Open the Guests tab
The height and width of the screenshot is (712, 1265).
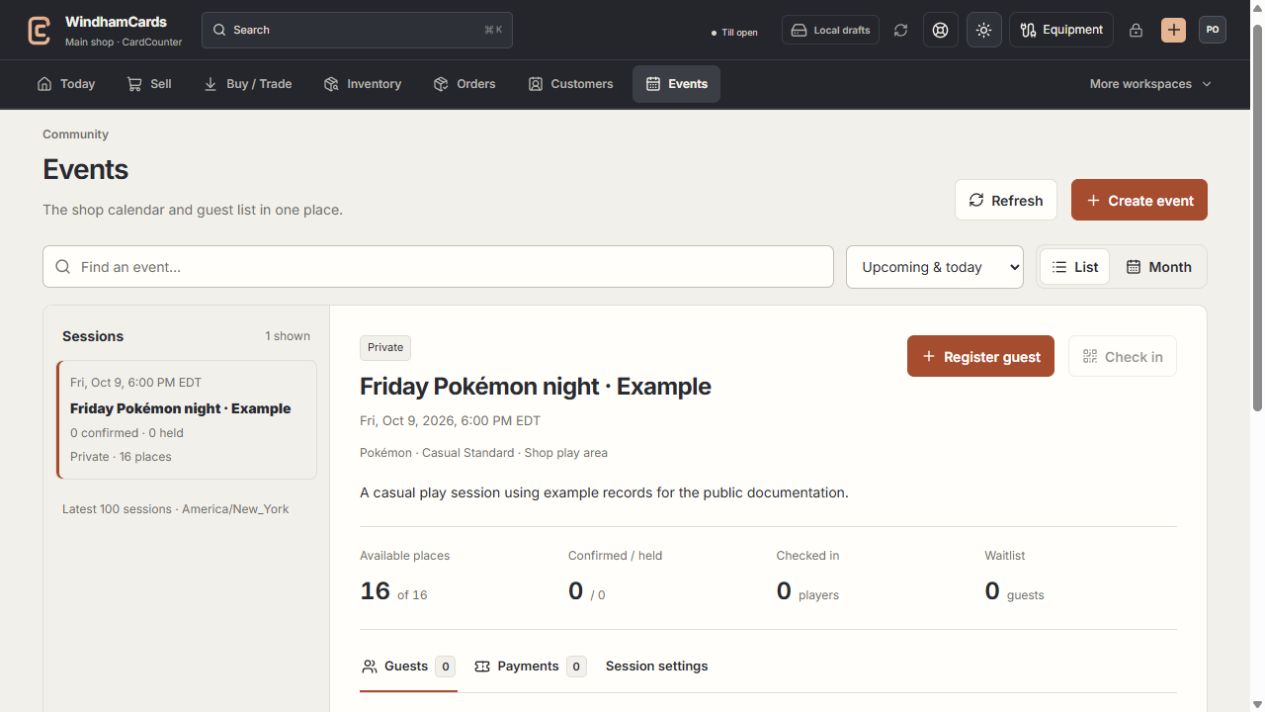coord(408,666)
